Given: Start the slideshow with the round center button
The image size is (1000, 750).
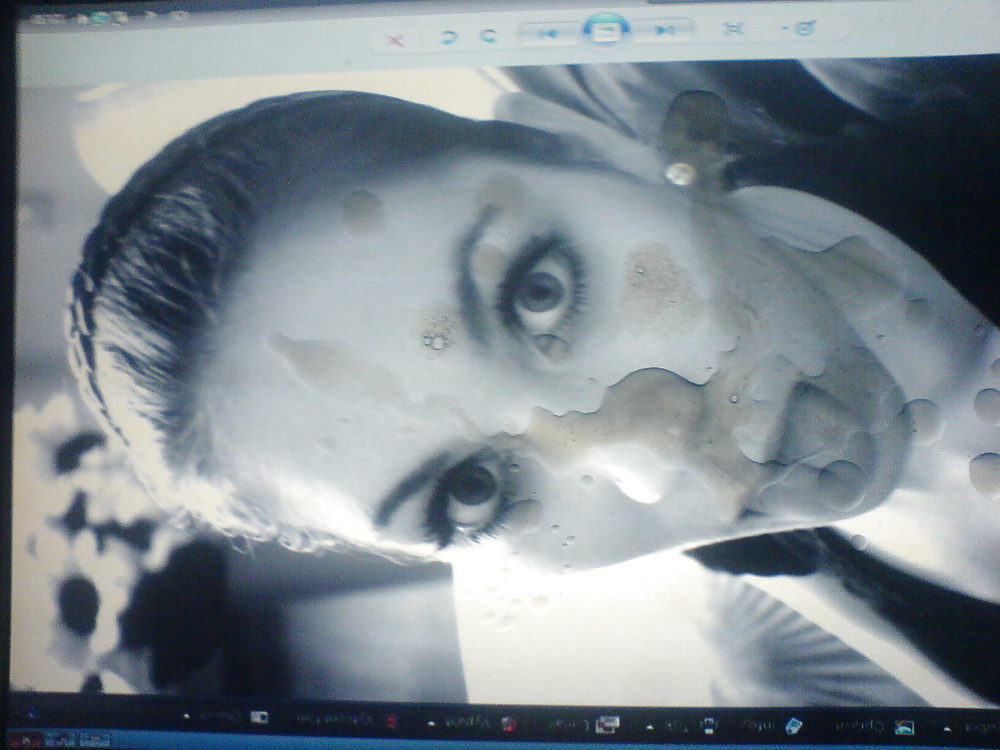Looking at the screenshot, I should pos(606,30).
